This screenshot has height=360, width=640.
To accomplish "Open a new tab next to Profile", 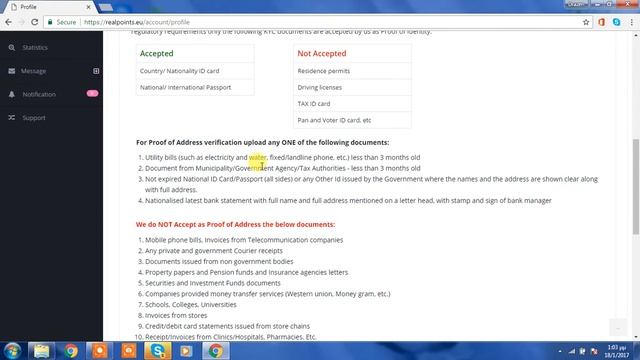I will pyautogui.click(x=106, y=7).
